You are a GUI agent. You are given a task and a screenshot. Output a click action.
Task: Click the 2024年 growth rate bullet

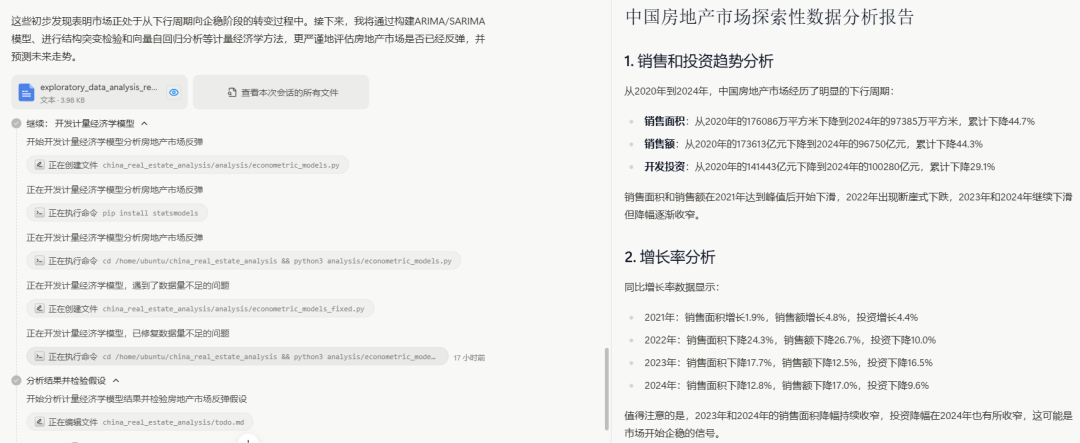coord(787,385)
